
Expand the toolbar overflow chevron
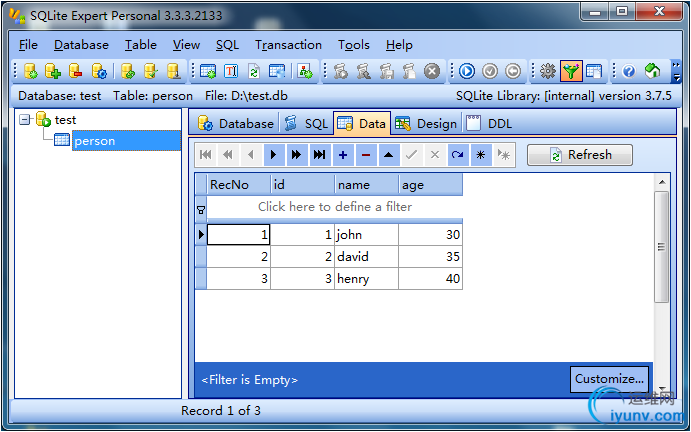(676, 71)
